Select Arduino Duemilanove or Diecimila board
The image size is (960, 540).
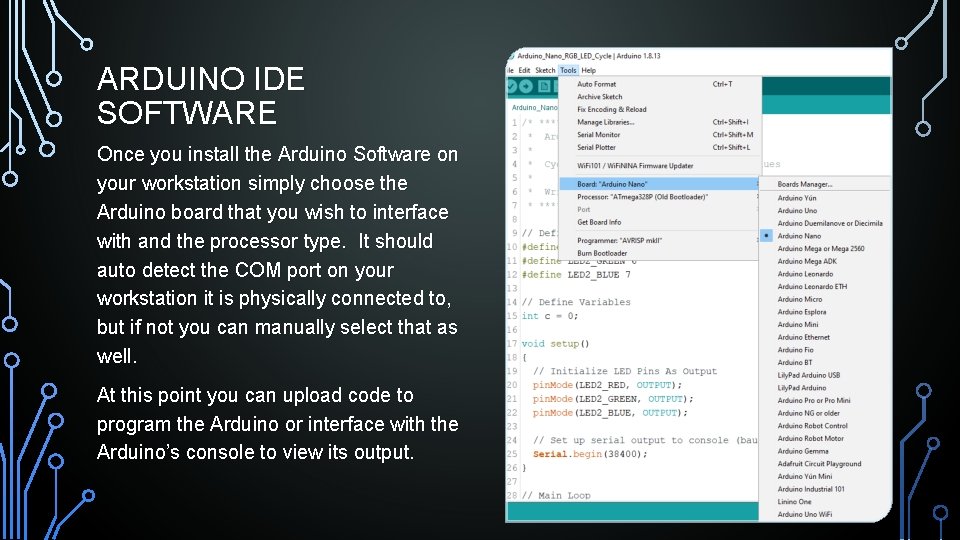pyautogui.click(x=825, y=223)
